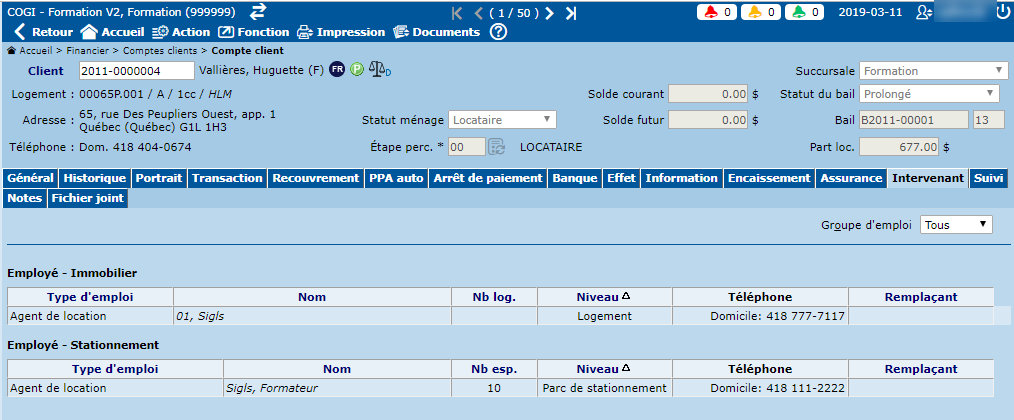This screenshot has width=1014, height=420.
Task: Click the swap arrows icon beside Formation title
Action: pyautogui.click(x=258, y=11)
